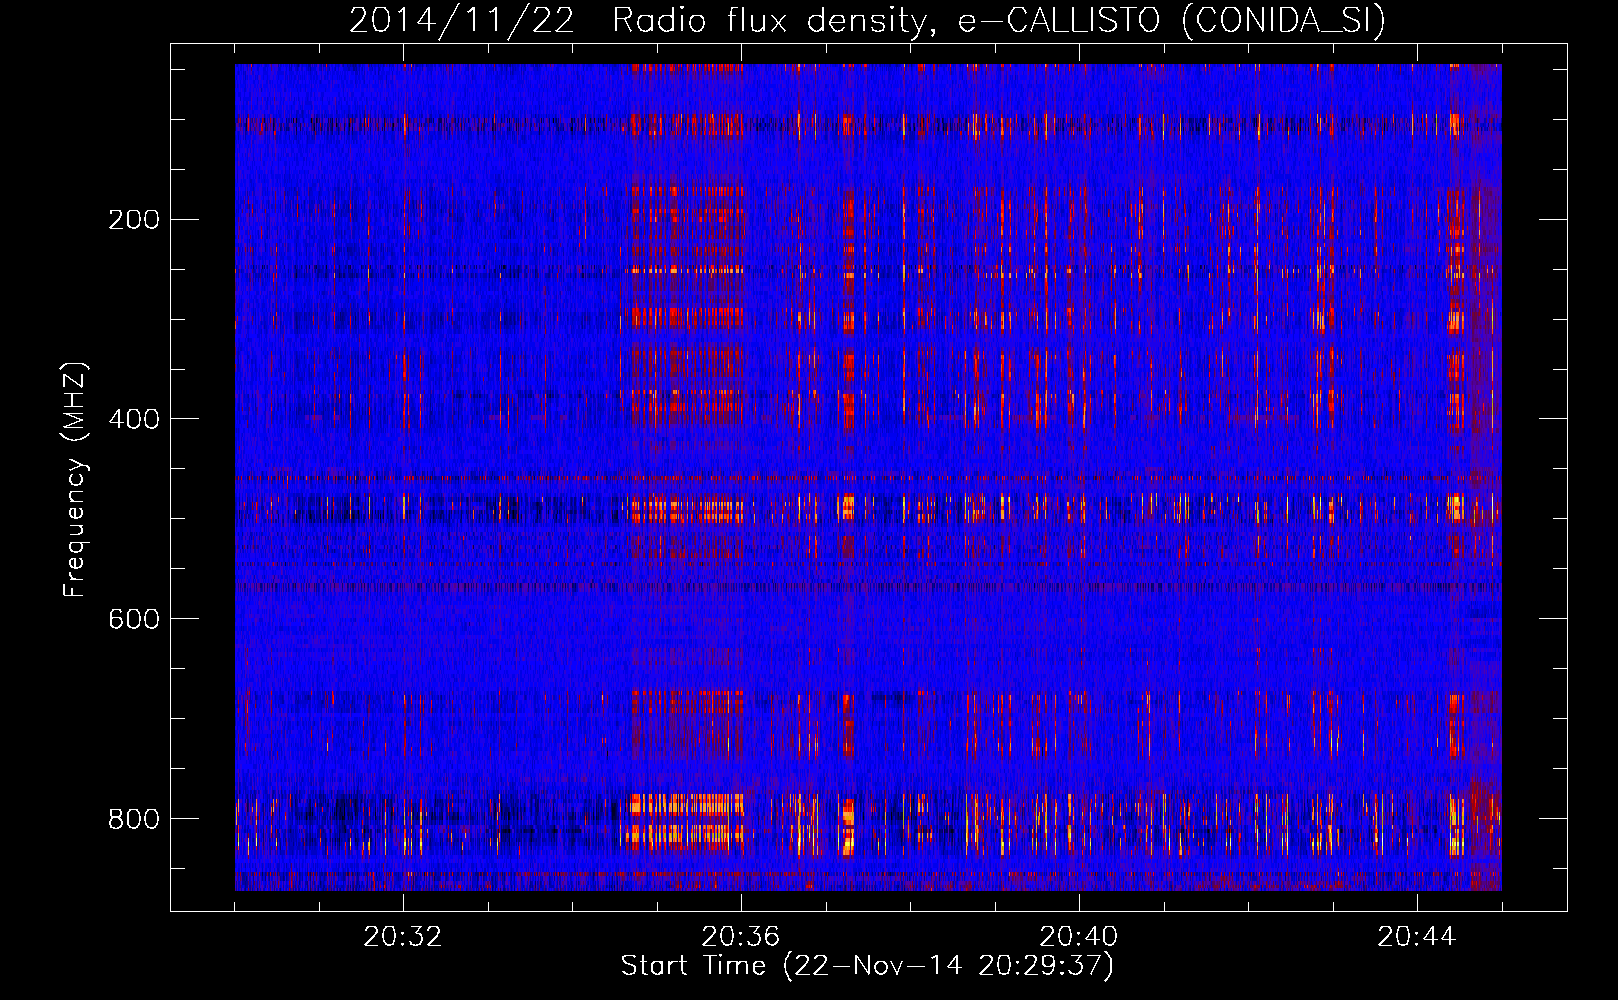Click the 20:40 time tick label
The image size is (1618, 1000).
coord(1079,937)
